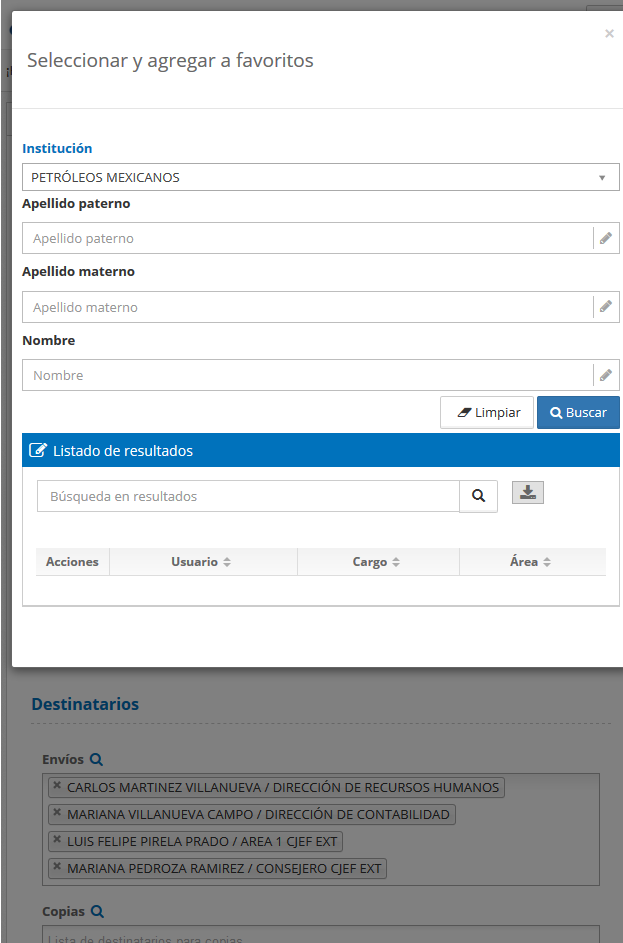
Task: Click the pencil icon beside Apellido paterno
Action: point(606,238)
